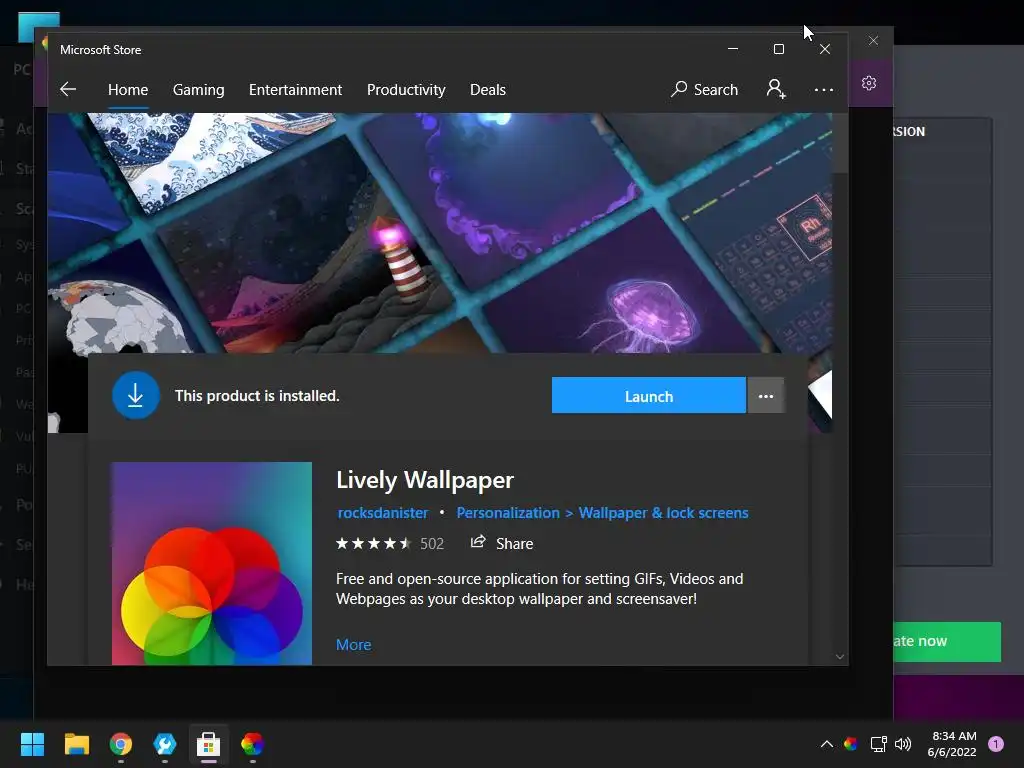Open the account sign-in icon
Image resolution: width=1024 pixels, height=768 pixels.
(x=776, y=89)
